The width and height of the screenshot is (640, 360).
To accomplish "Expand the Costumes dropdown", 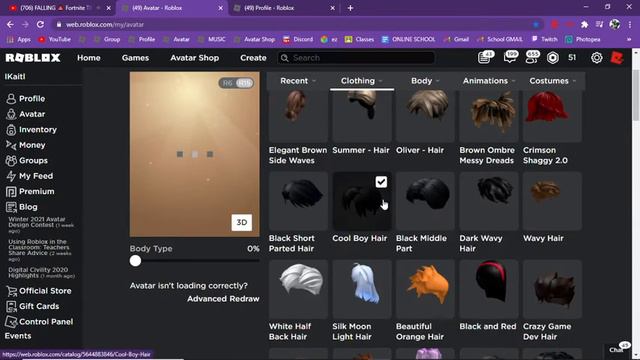I will tap(553, 81).
